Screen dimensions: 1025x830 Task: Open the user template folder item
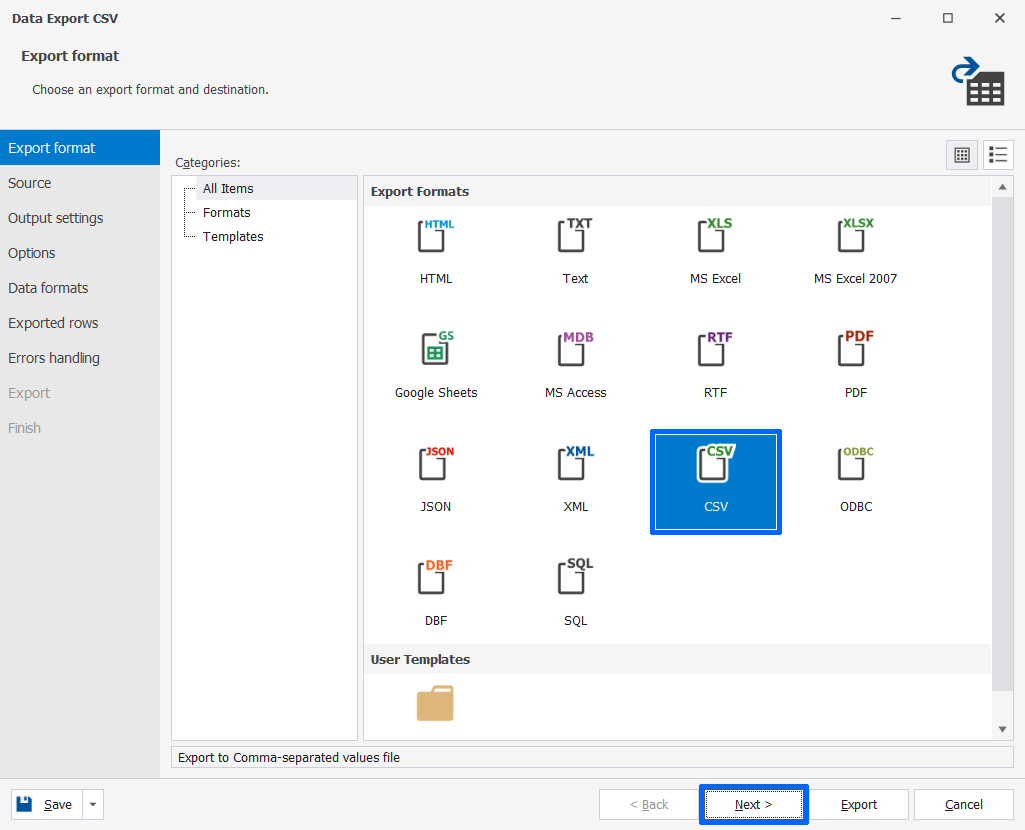coord(435,703)
